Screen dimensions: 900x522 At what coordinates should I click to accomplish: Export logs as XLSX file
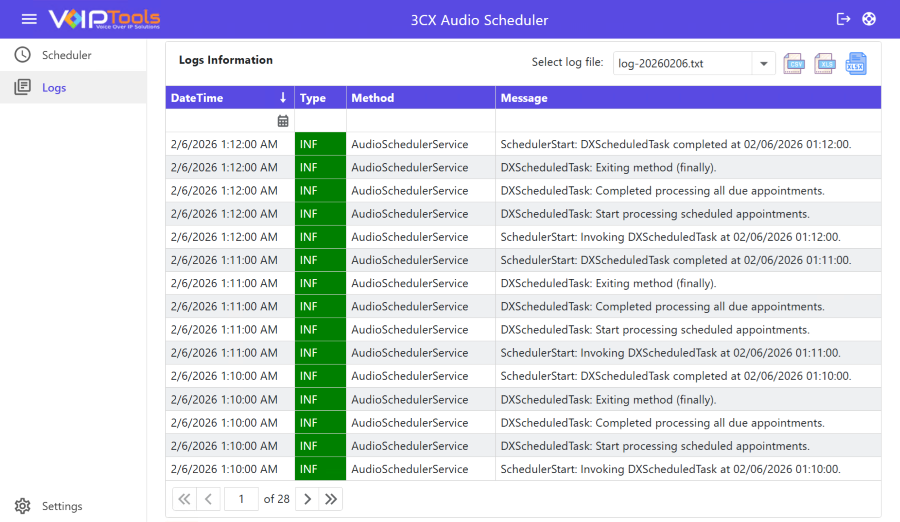click(x=856, y=64)
